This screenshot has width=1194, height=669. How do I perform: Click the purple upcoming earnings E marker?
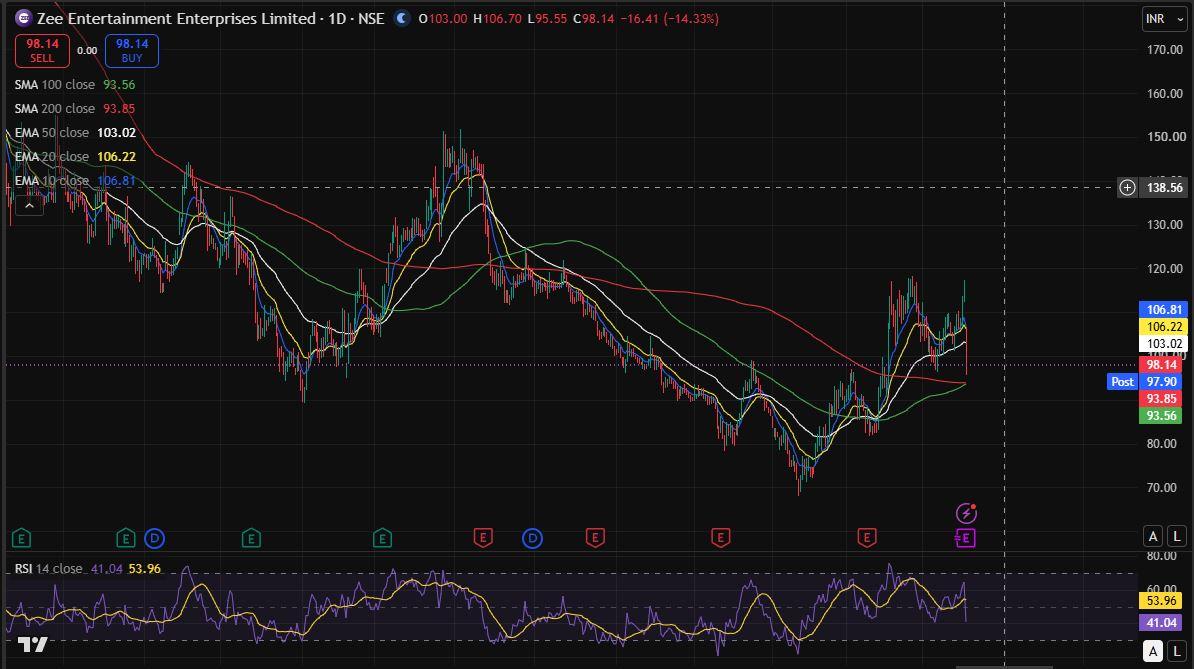(965, 539)
